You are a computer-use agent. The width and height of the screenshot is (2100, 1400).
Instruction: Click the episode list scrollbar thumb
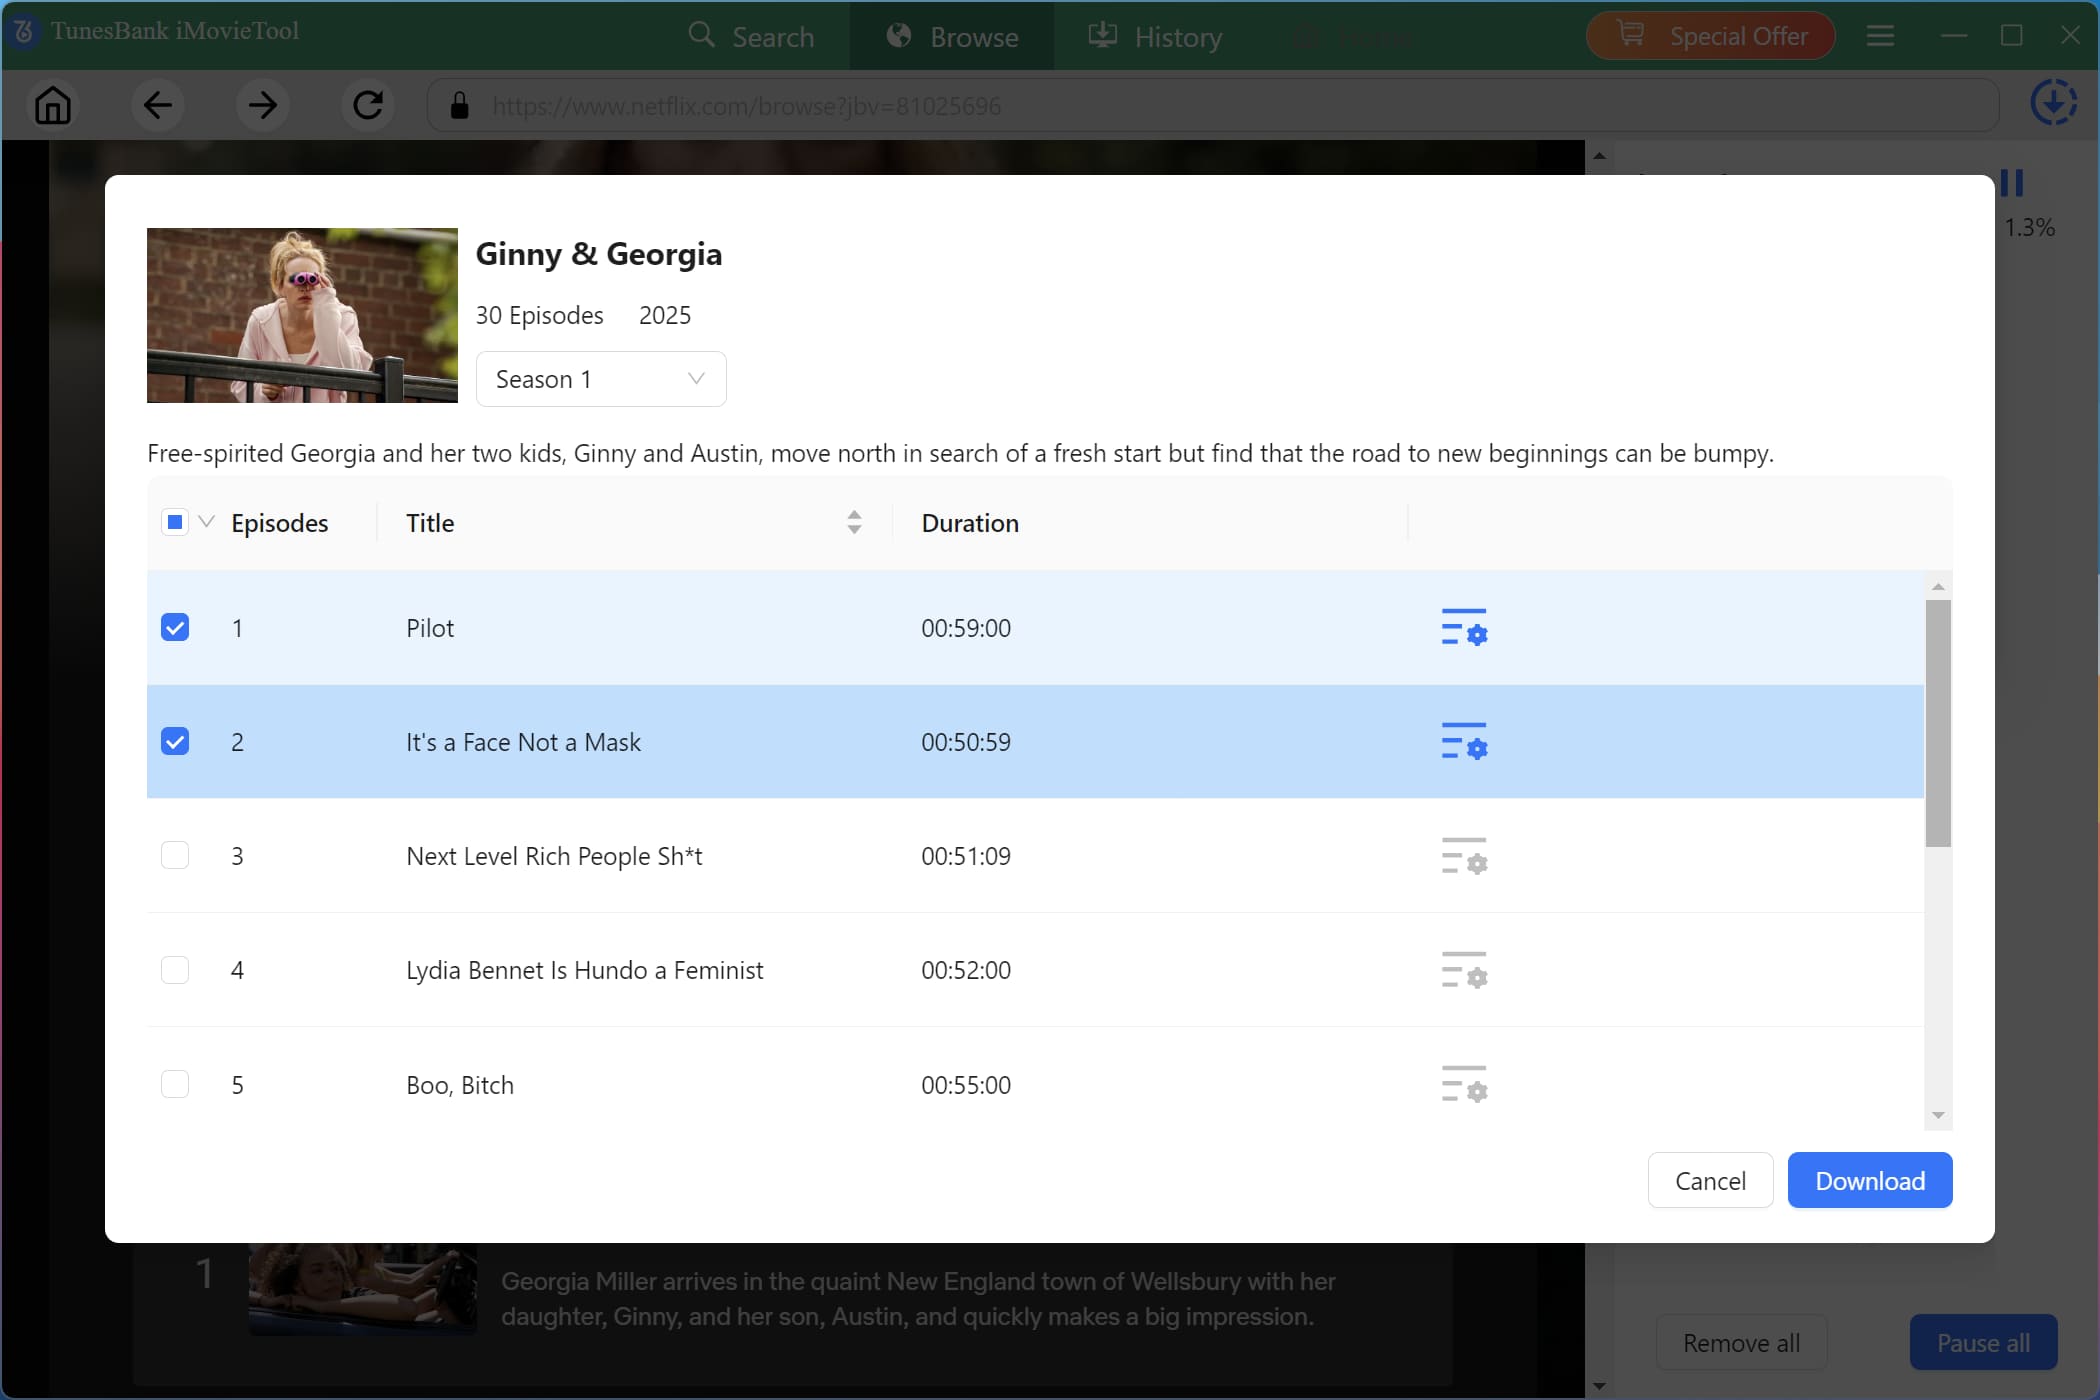point(1938,722)
